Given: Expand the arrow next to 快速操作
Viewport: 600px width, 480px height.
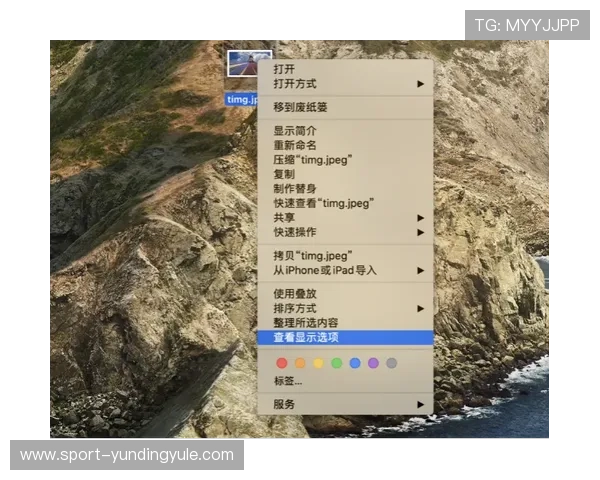Looking at the screenshot, I should (x=421, y=232).
